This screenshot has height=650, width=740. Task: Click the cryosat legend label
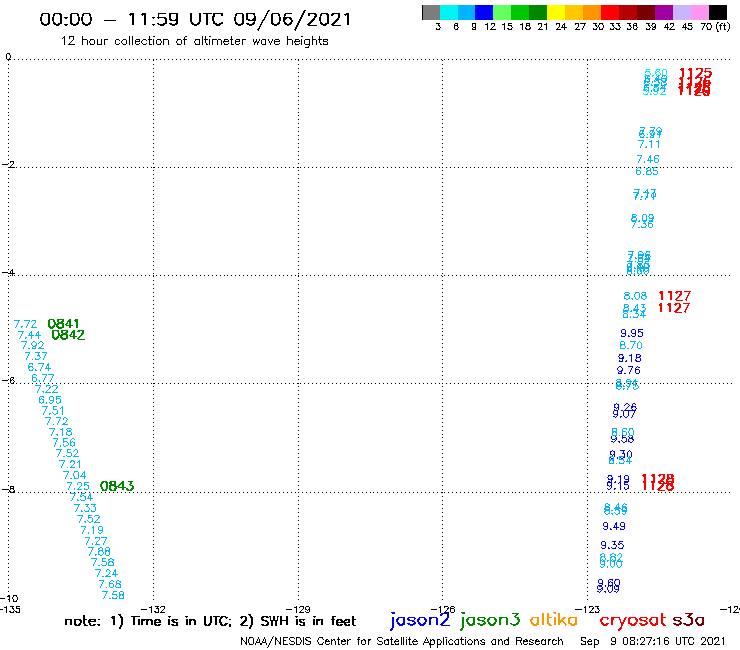click(633, 621)
